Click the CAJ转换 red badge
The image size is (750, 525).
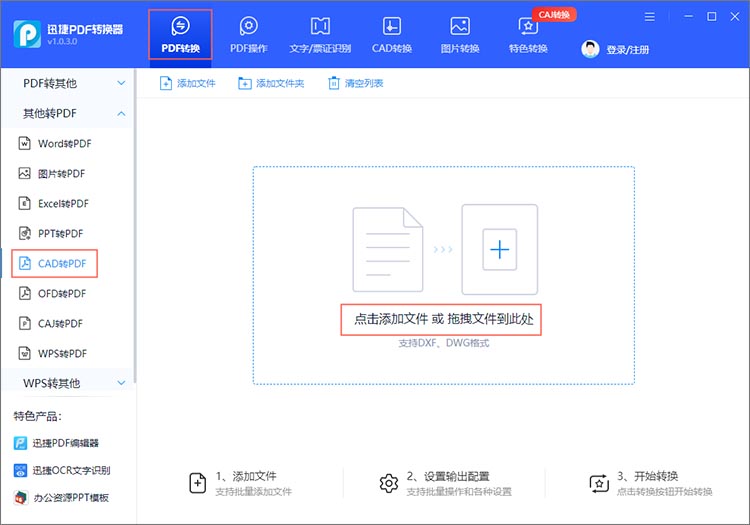(x=554, y=15)
